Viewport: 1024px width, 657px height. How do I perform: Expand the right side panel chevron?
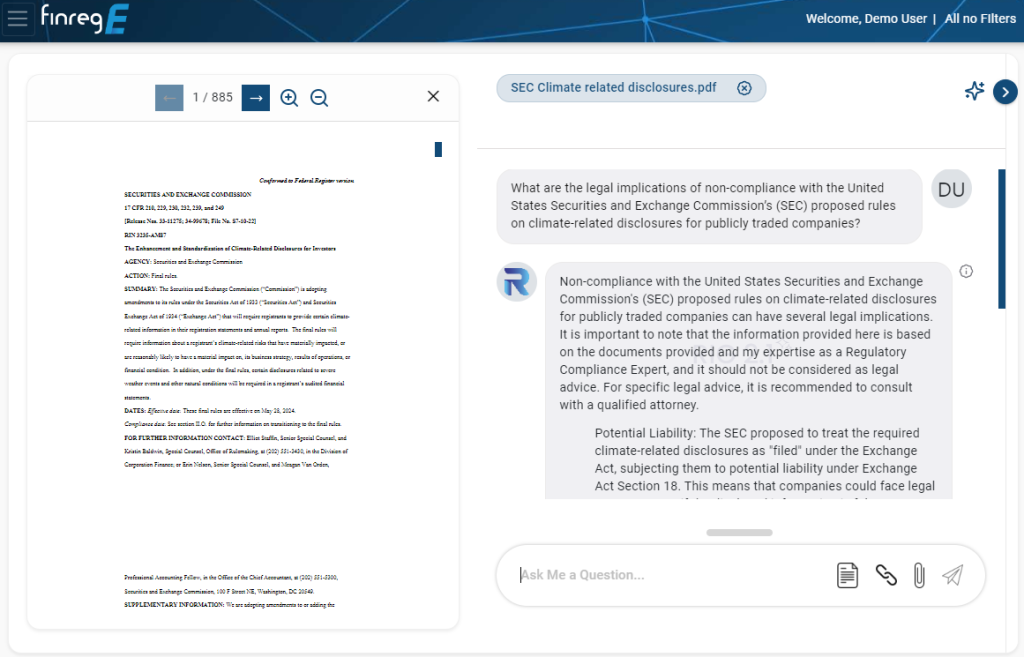pos(1005,92)
